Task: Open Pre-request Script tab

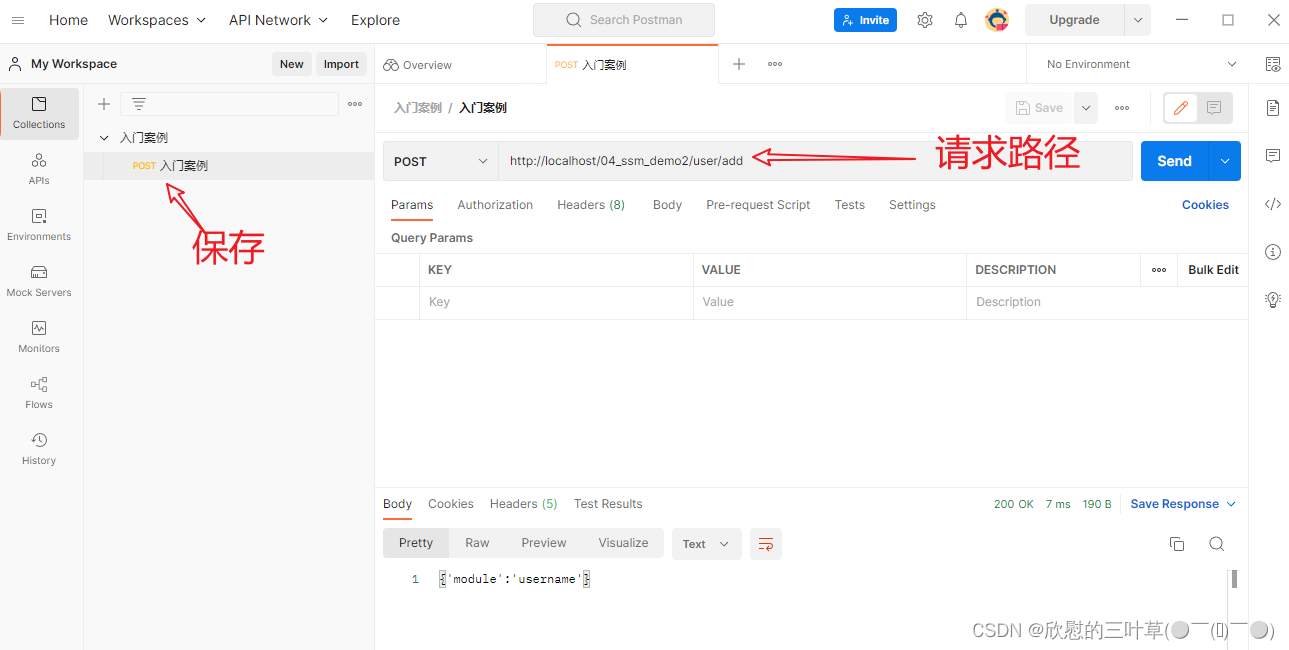Action: pos(758,205)
